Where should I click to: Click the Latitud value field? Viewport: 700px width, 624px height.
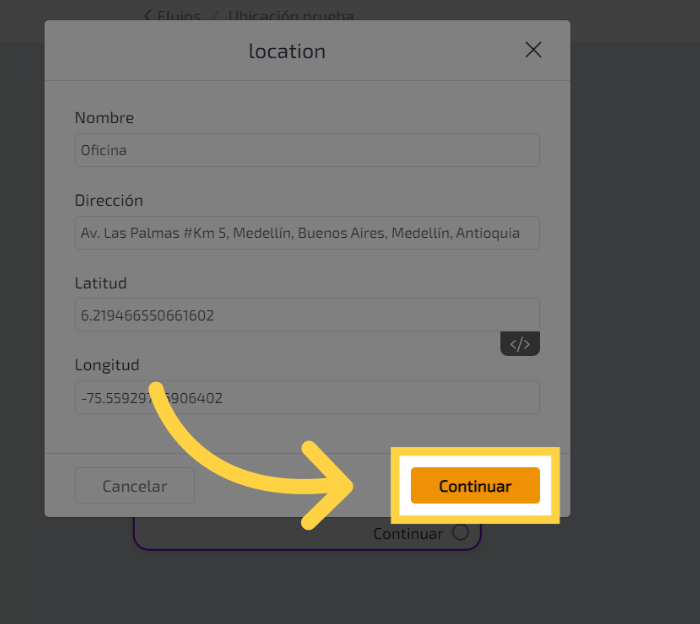(x=307, y=315)
